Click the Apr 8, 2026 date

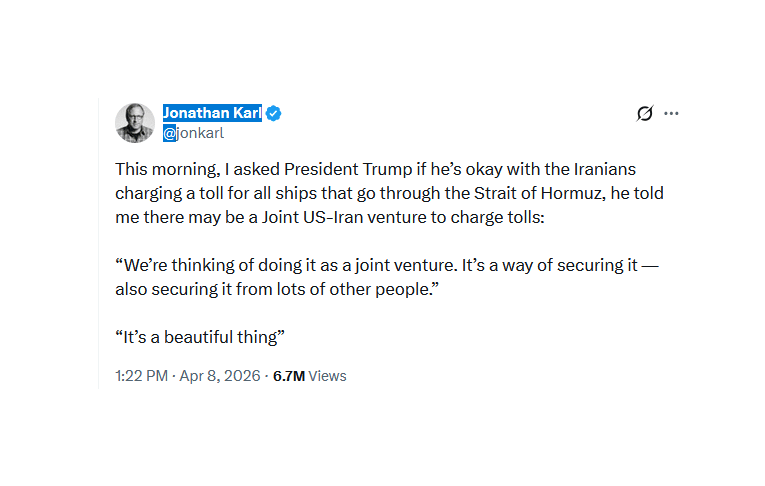[219, 377]
